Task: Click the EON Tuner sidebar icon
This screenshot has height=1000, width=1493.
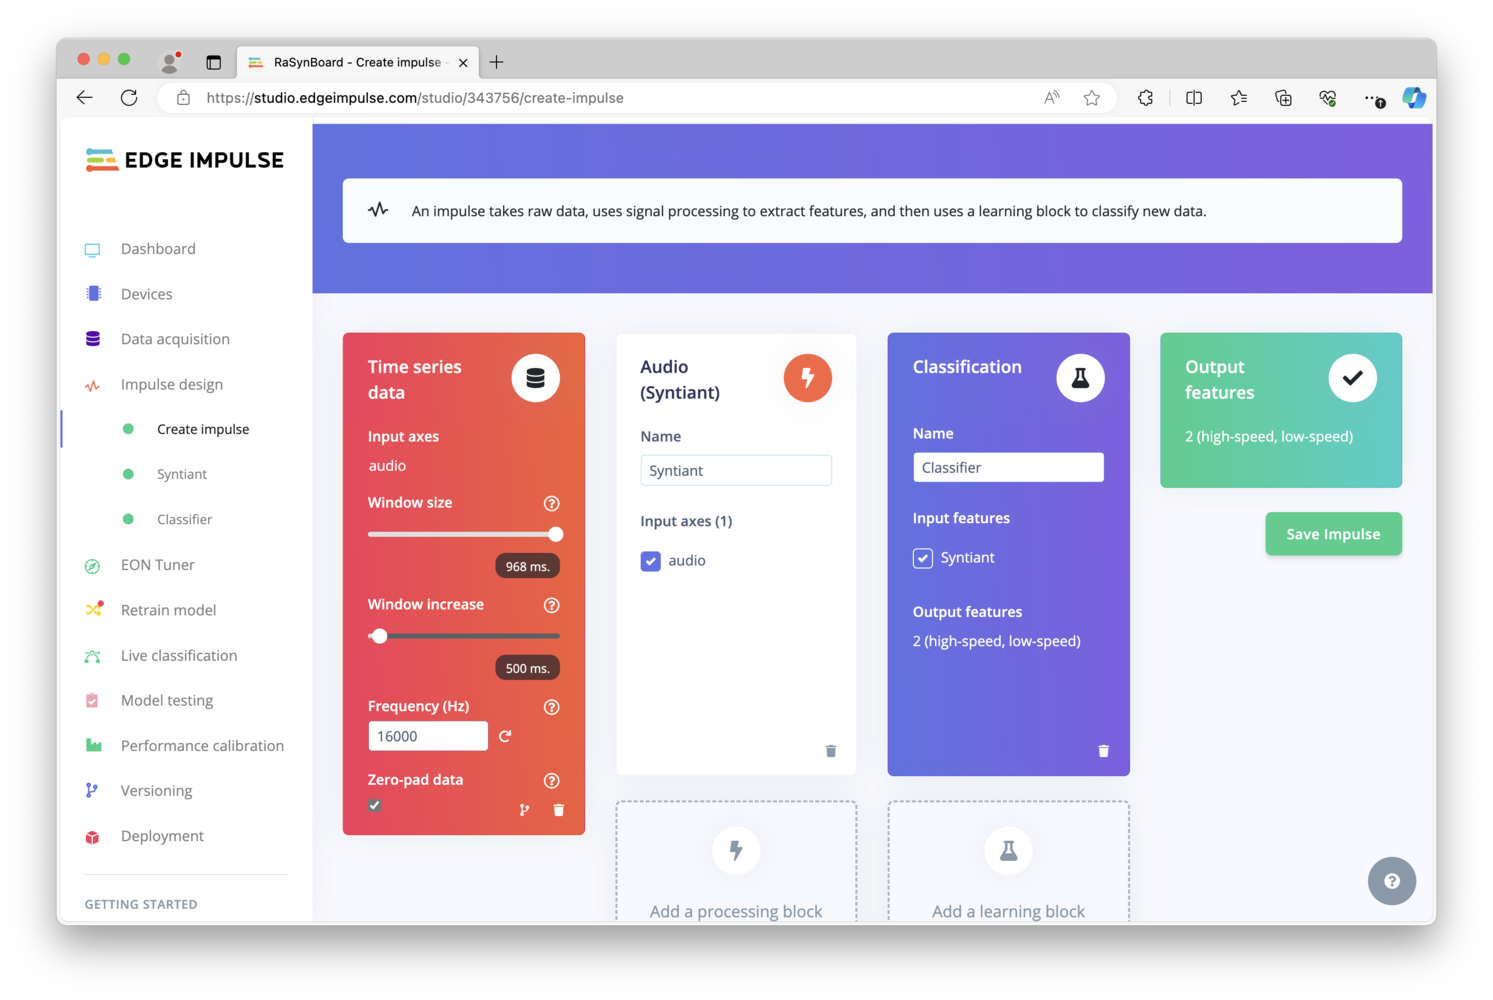Action: pos(92,566)
